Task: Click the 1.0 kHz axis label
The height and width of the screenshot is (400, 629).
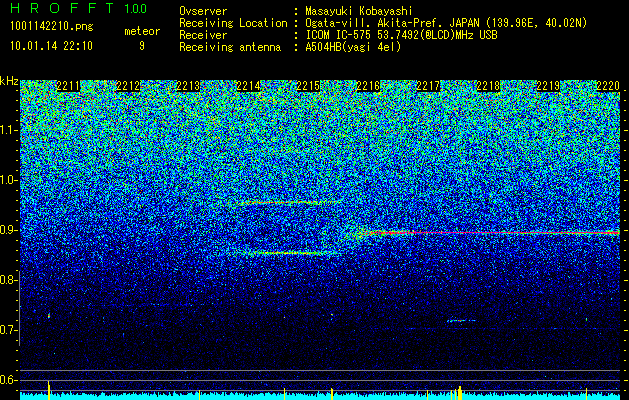Action: [8, 181]
